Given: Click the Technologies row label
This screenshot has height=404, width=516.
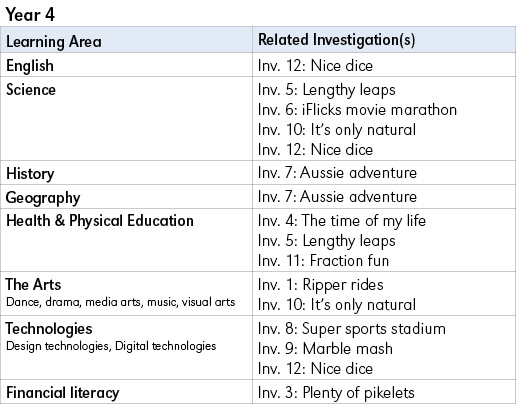Looking at the screenshot, I should point(49,329).
